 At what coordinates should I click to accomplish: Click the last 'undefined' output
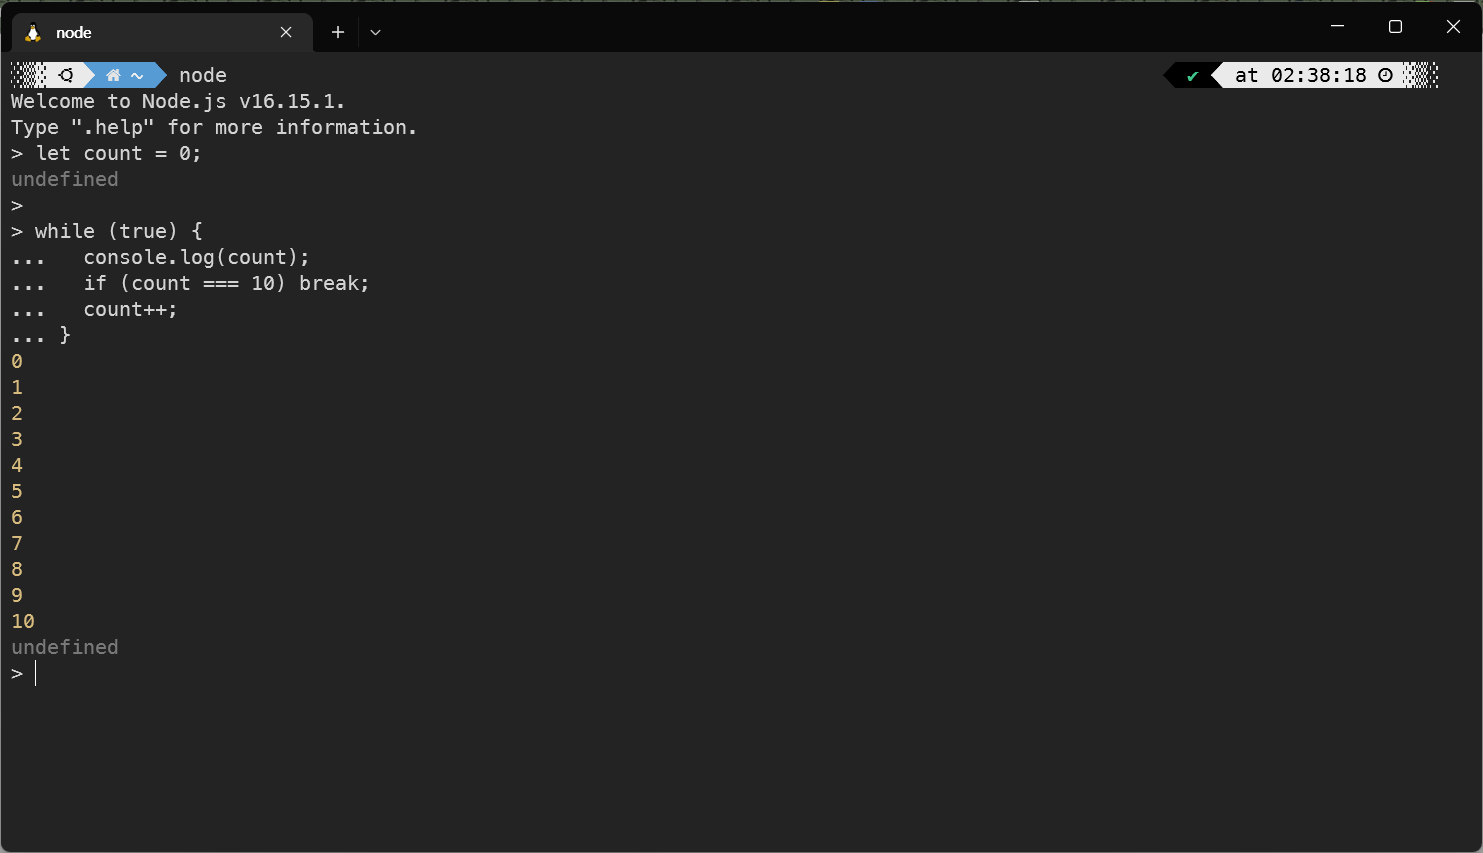pyautogui.click(x=65, y=647)
